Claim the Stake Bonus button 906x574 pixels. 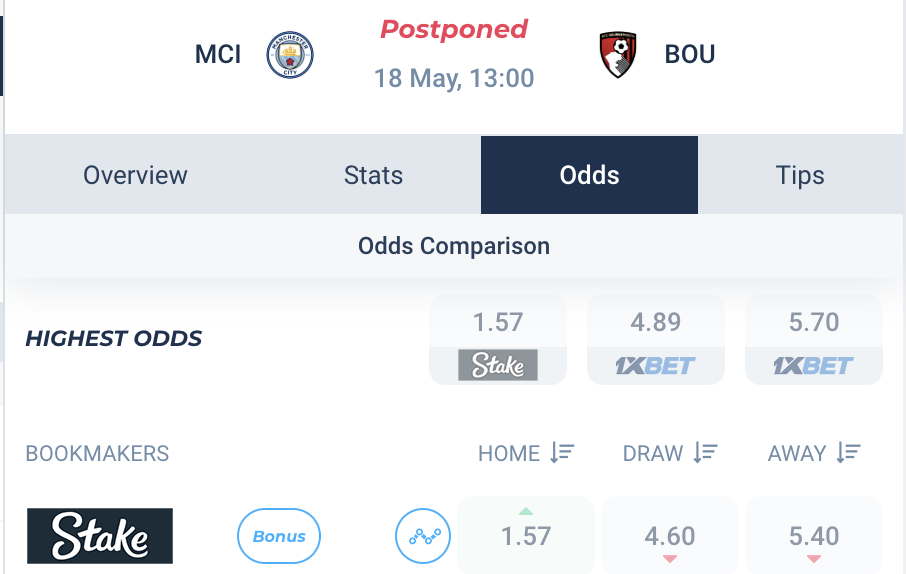point(279,536)
